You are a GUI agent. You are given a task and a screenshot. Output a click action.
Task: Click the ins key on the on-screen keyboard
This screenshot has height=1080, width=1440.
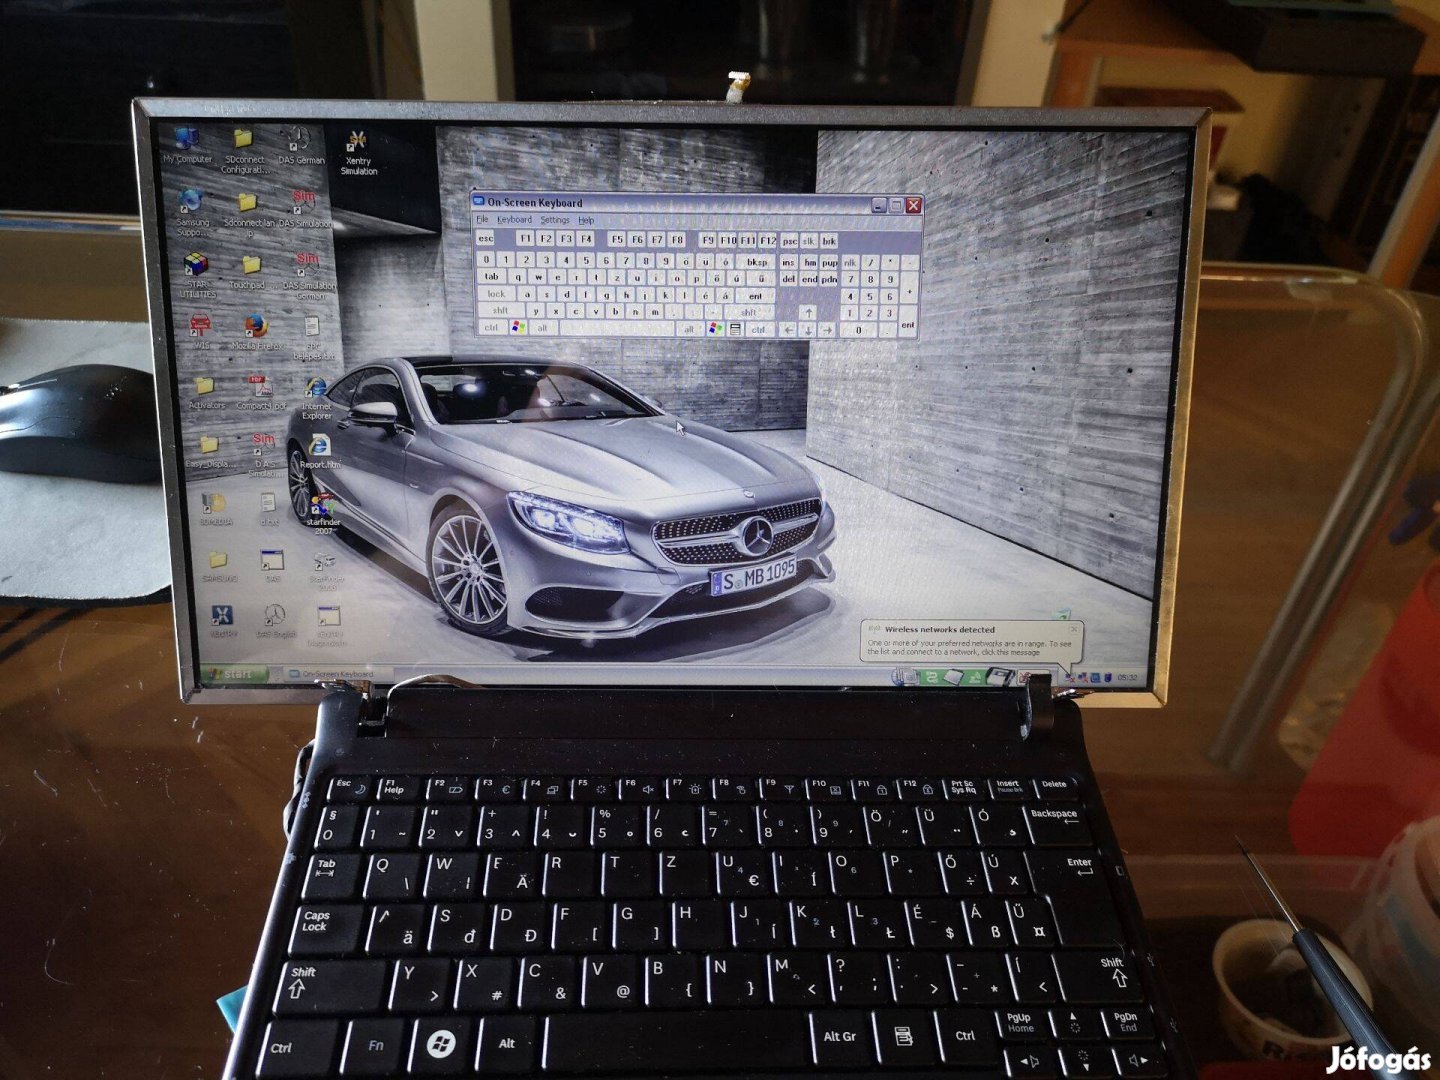788,262
